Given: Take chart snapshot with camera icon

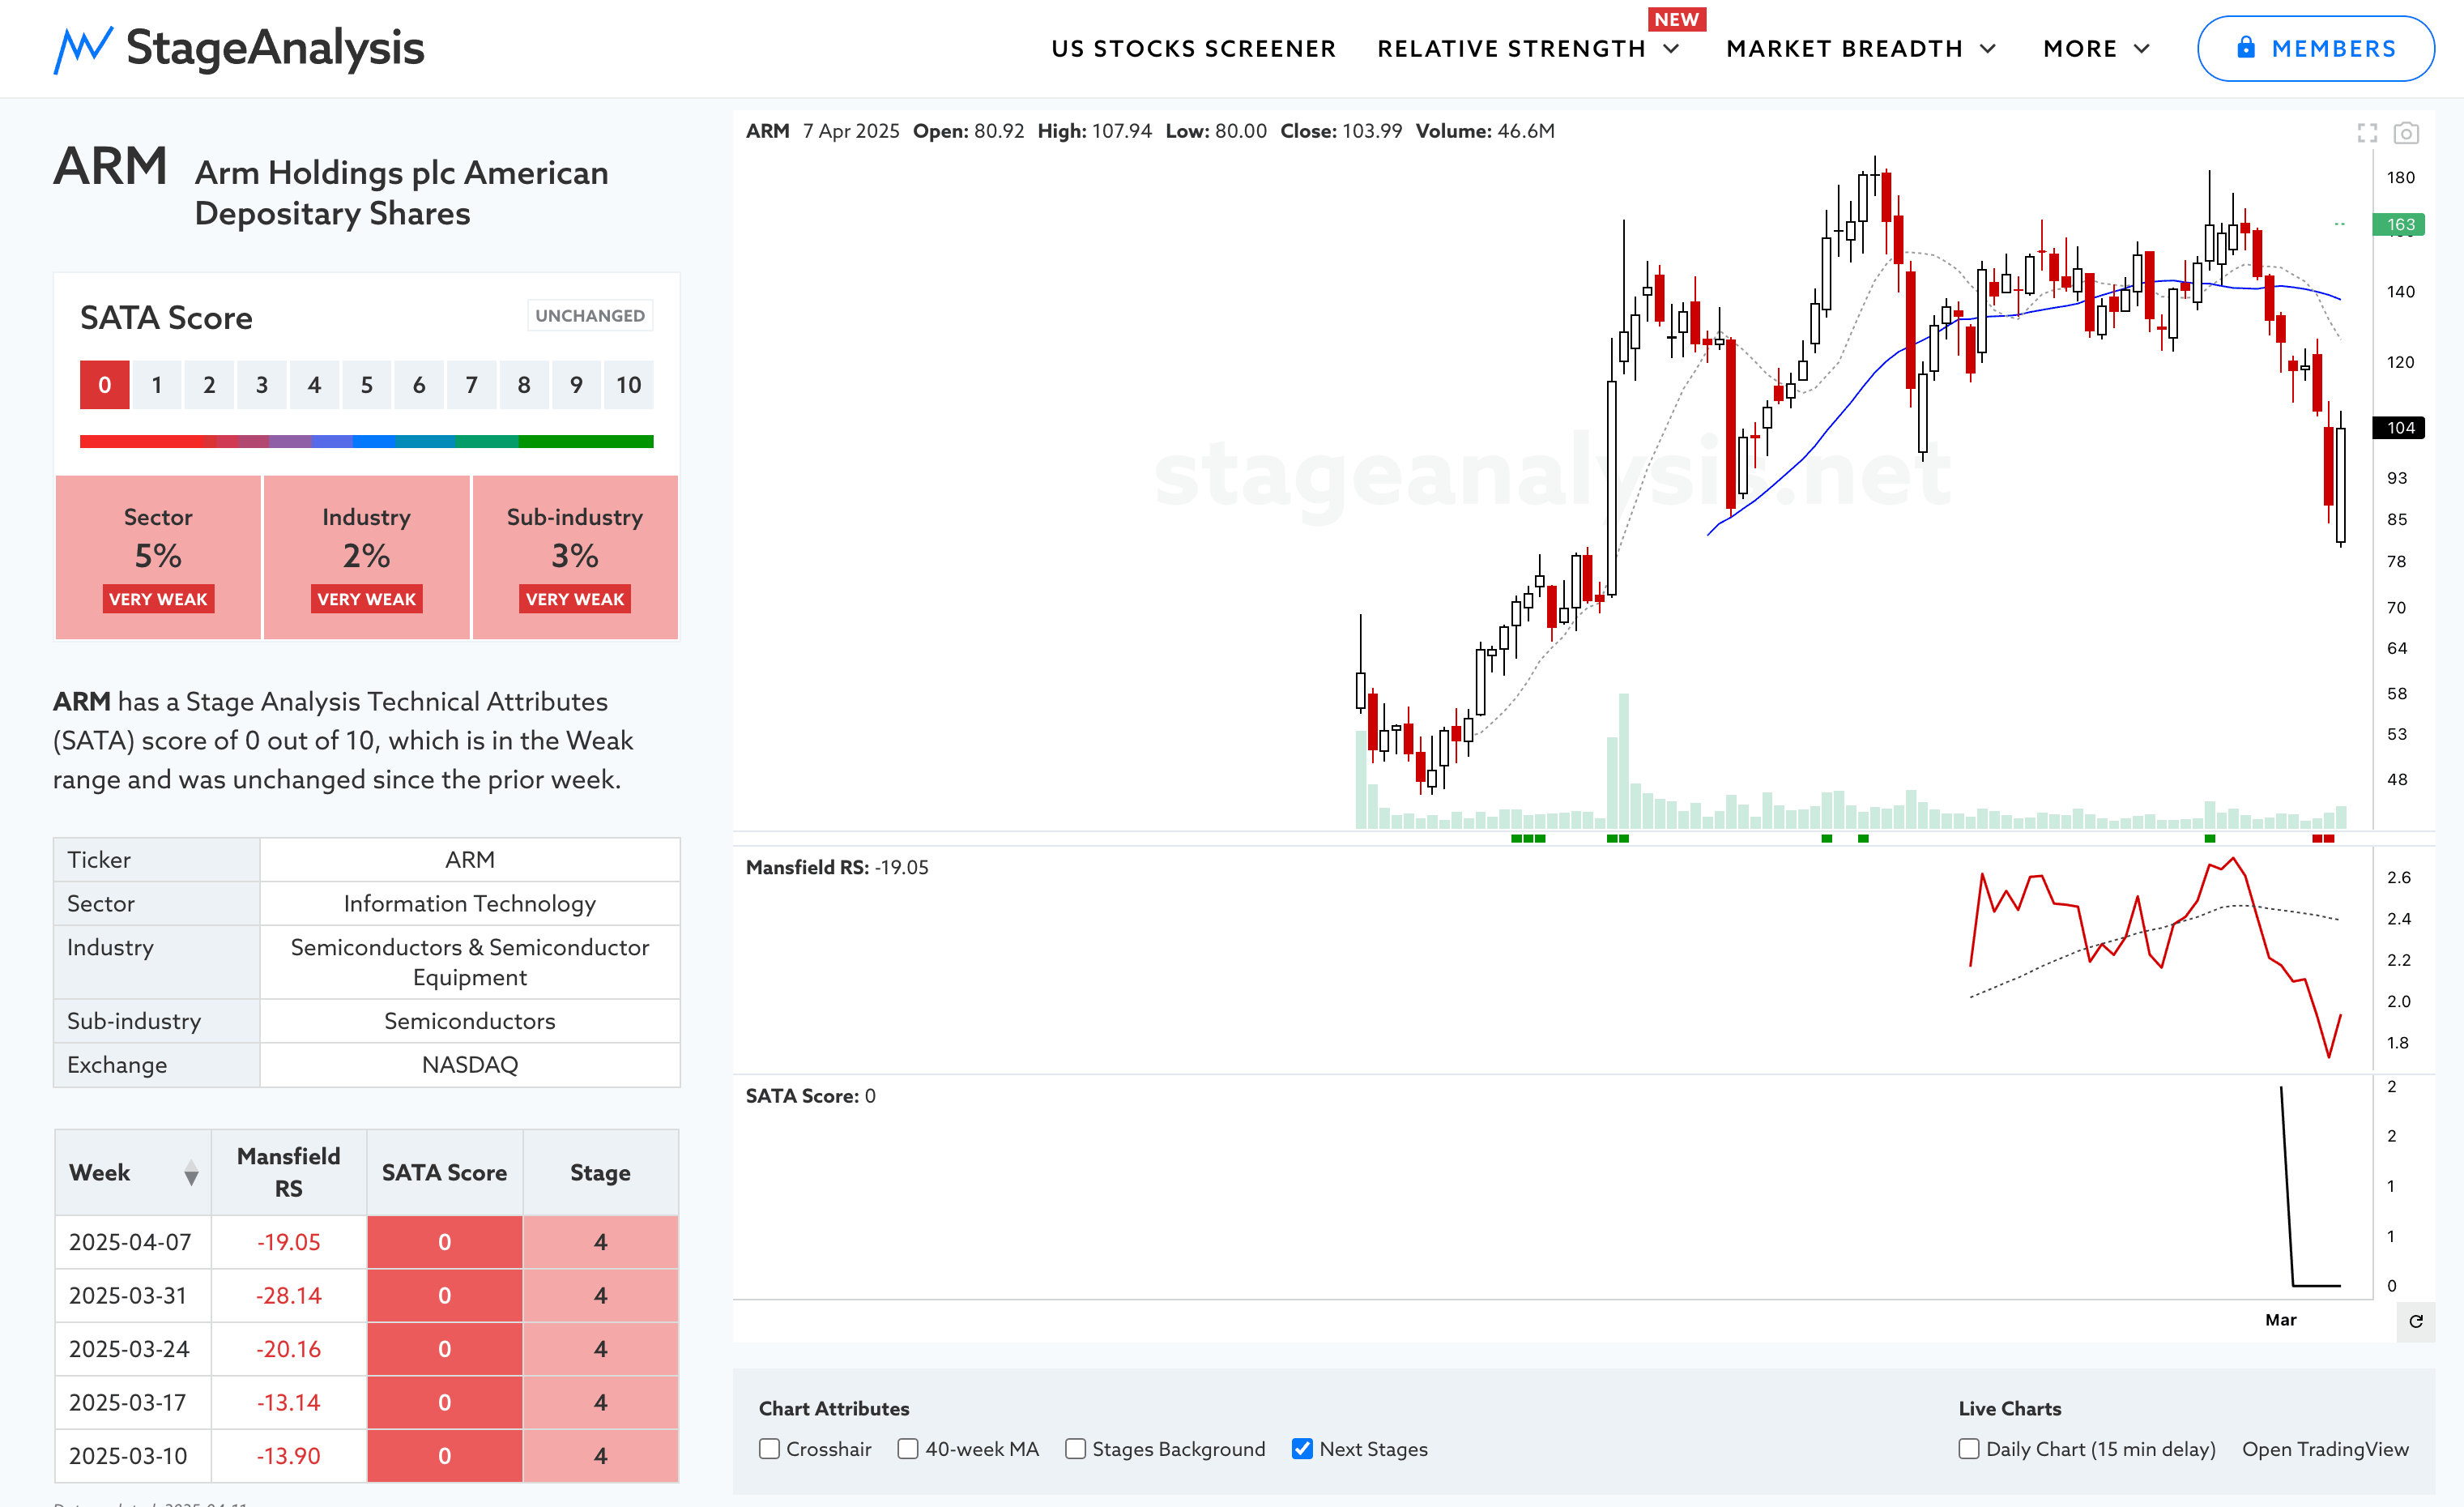Looking at the screenshot, I should coord(2406,133).
